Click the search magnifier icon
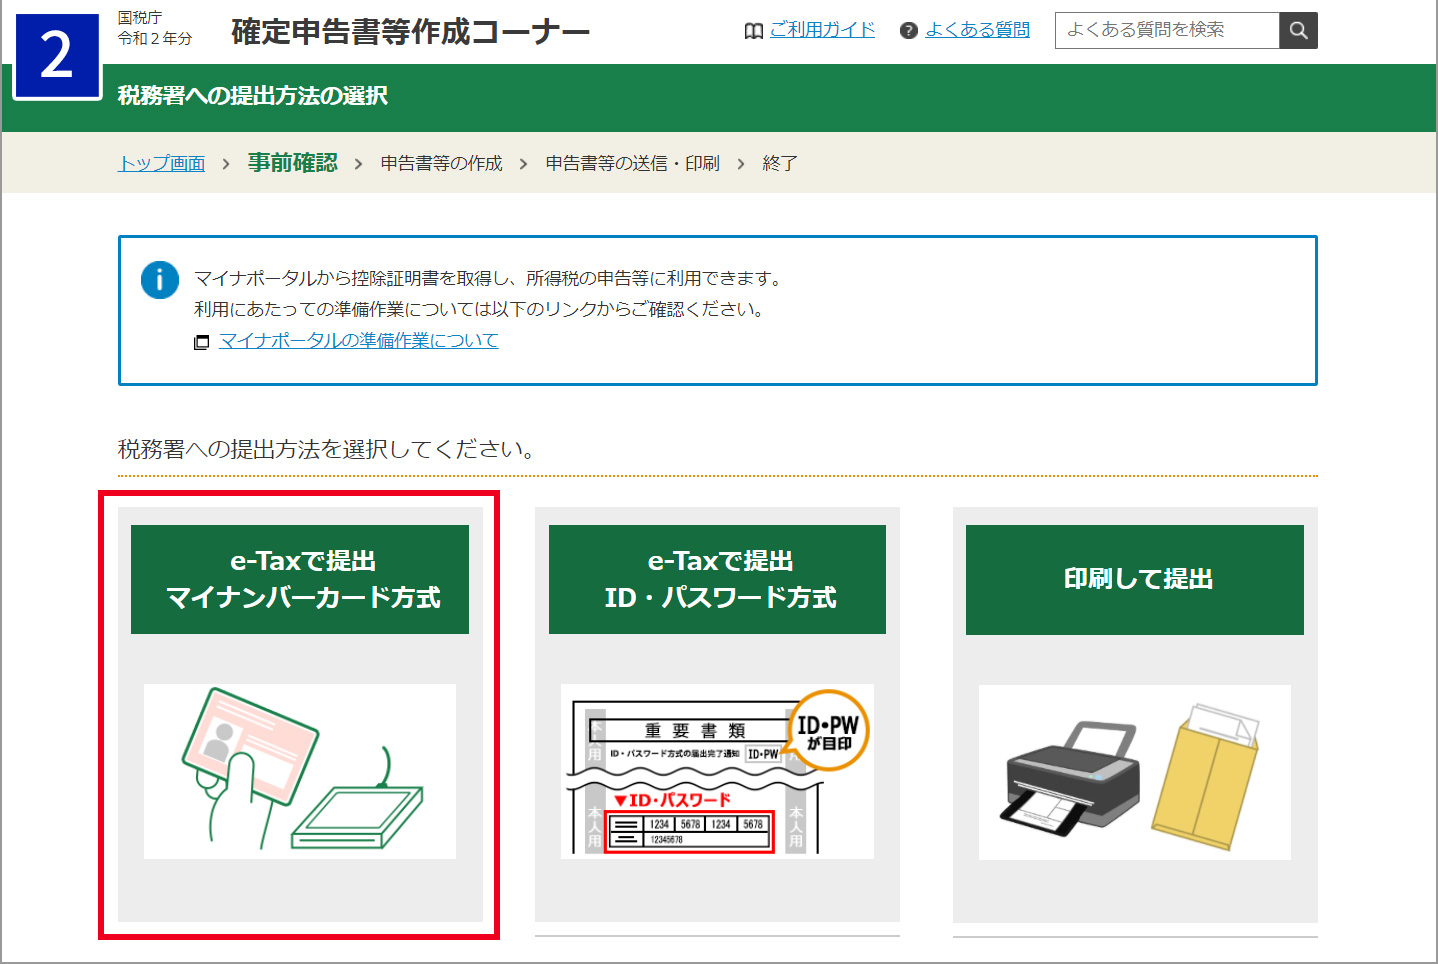The width and height of the screenshot is (1438, 964). click(1298, 30)
